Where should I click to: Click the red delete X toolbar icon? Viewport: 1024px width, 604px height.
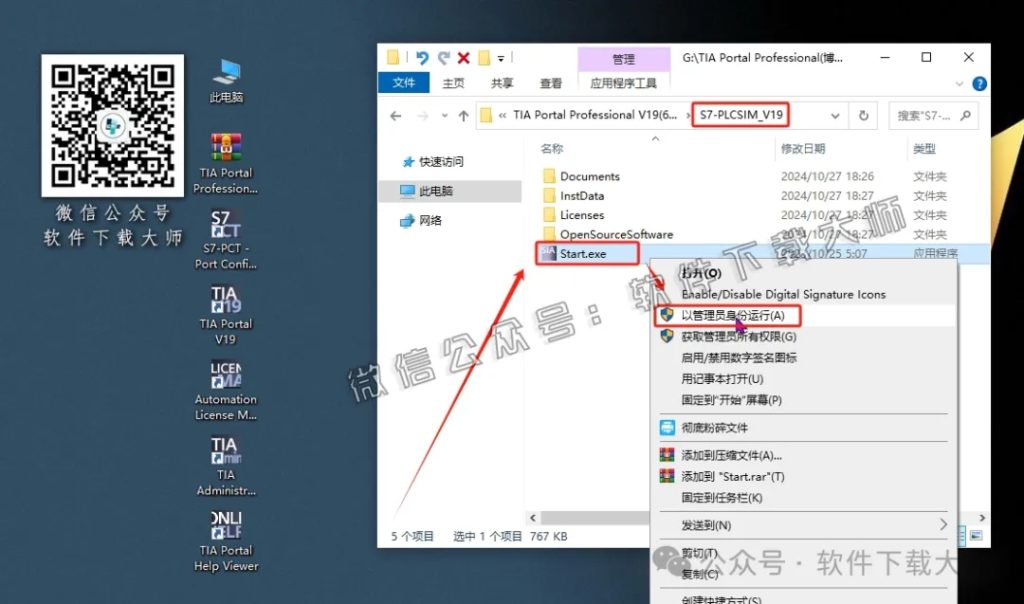point(462,57)
